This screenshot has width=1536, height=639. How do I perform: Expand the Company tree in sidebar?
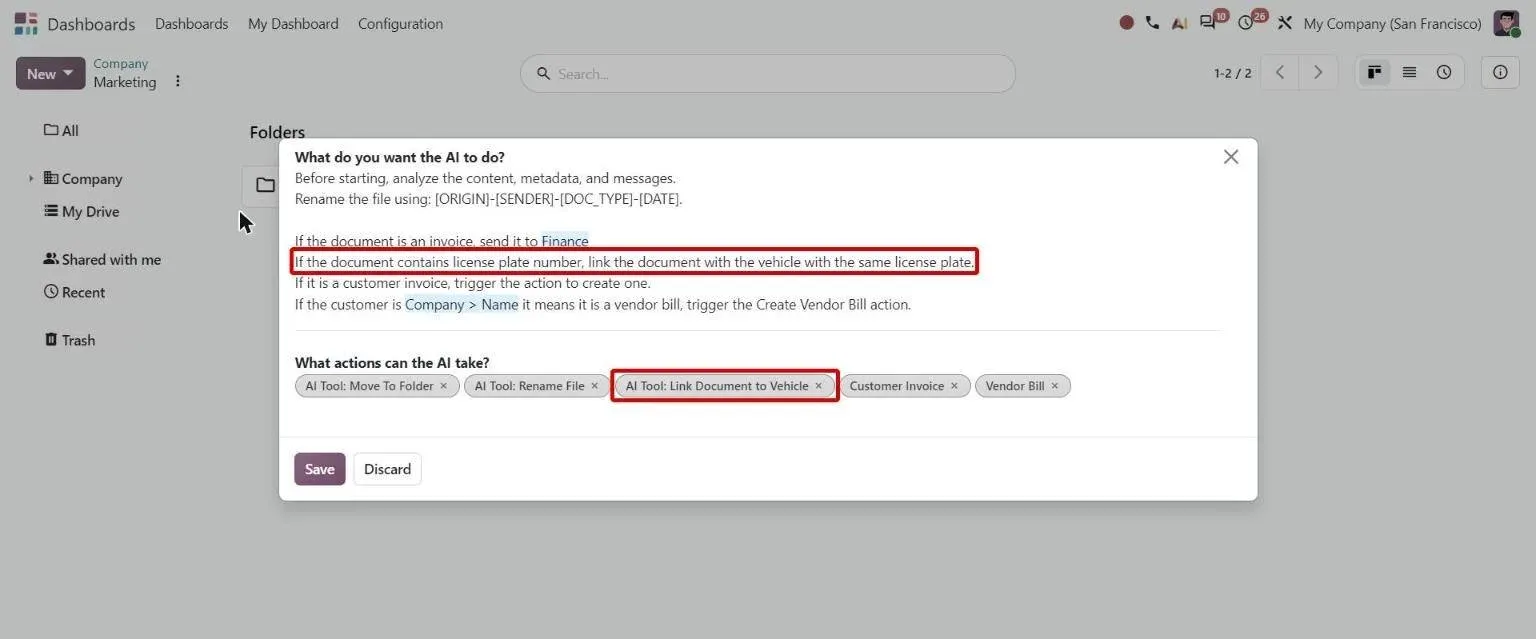31,179
